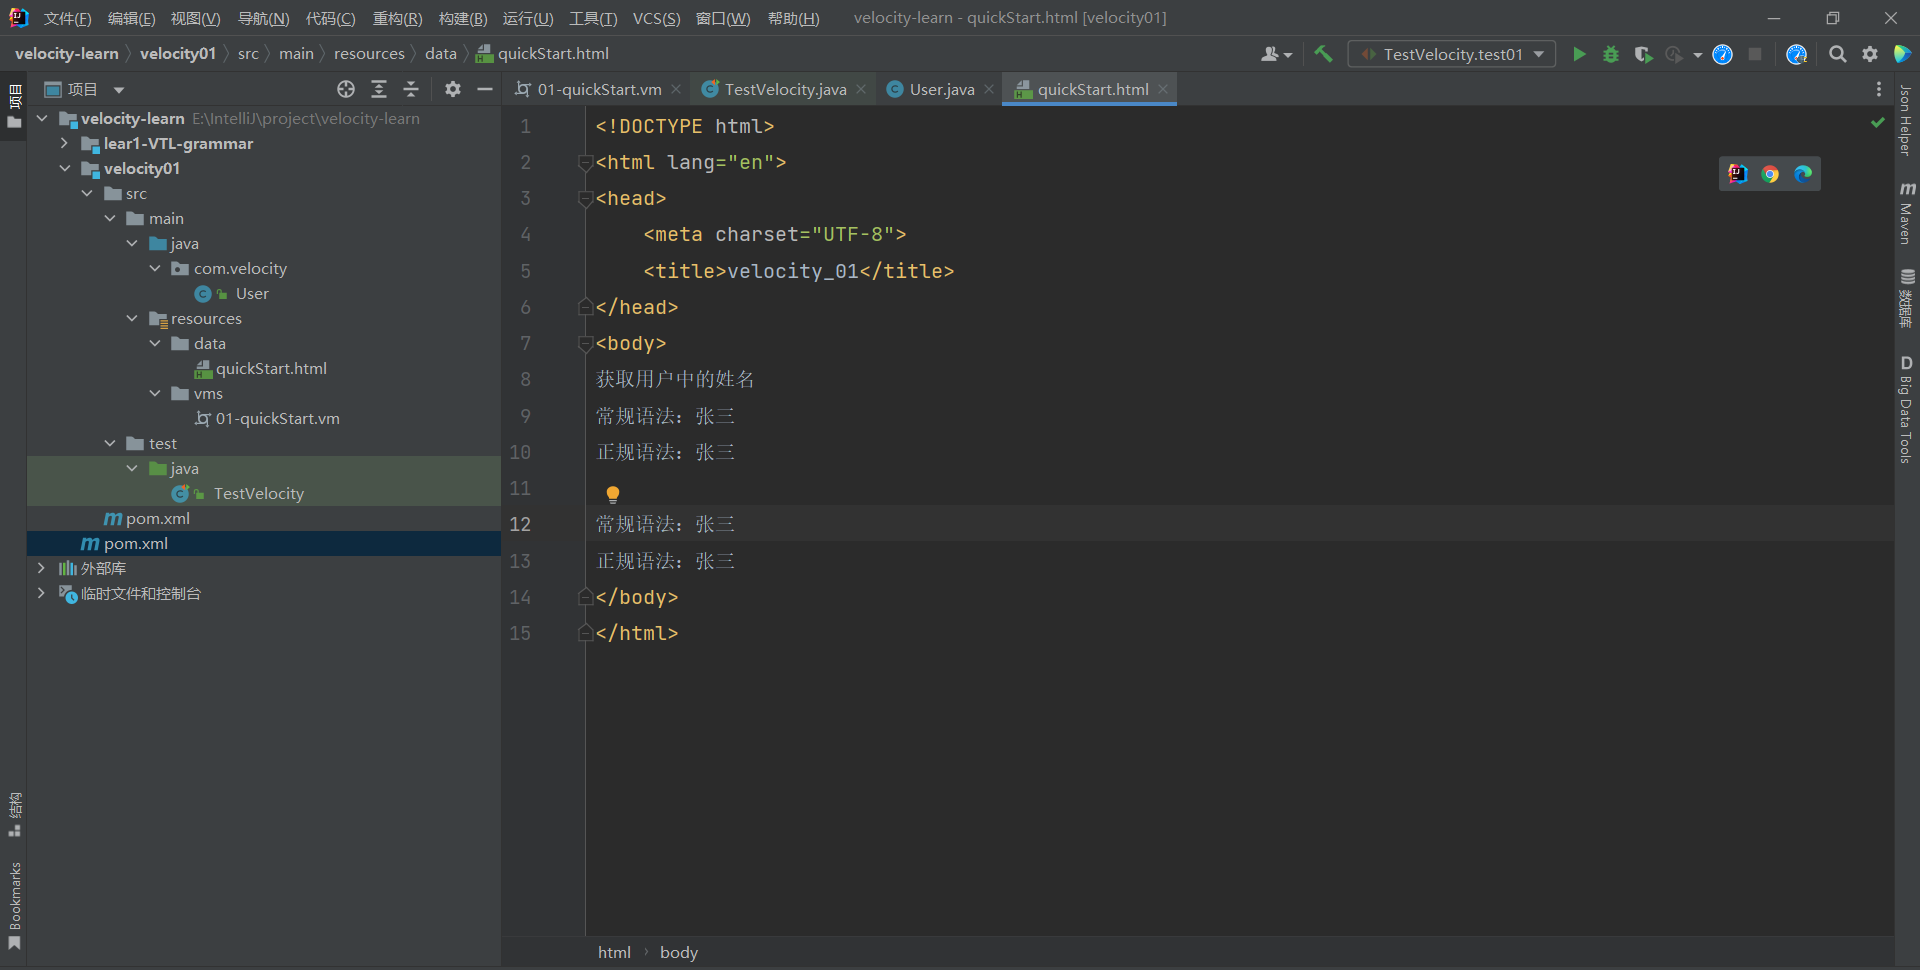Click green inspection checkmark in editor corner
Image resolution: width=1920 pixels, height=970 pixels.
coord(1878,122)
